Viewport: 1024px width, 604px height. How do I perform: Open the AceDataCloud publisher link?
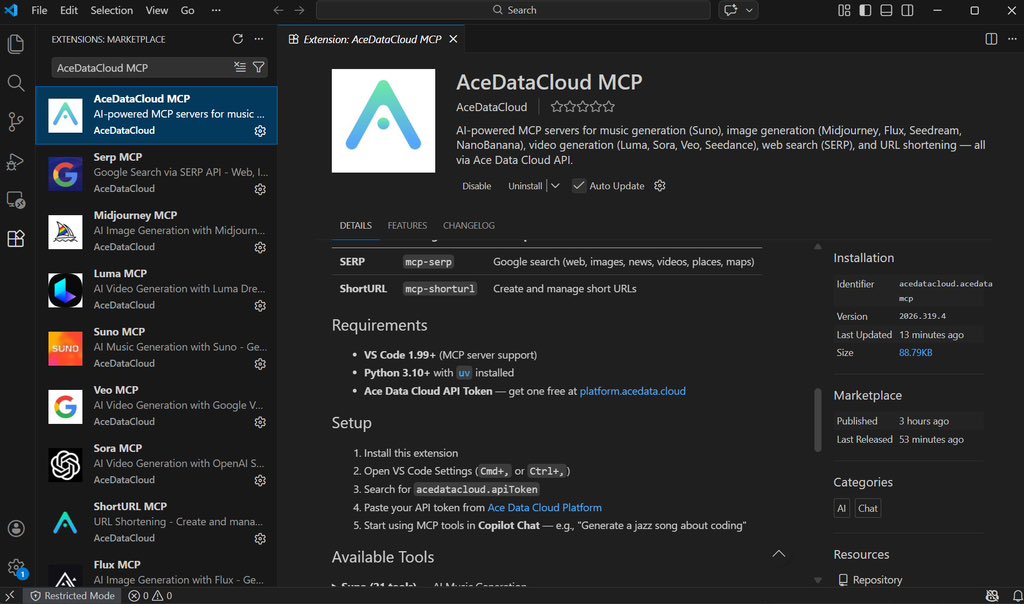click(x=491, y=107)
